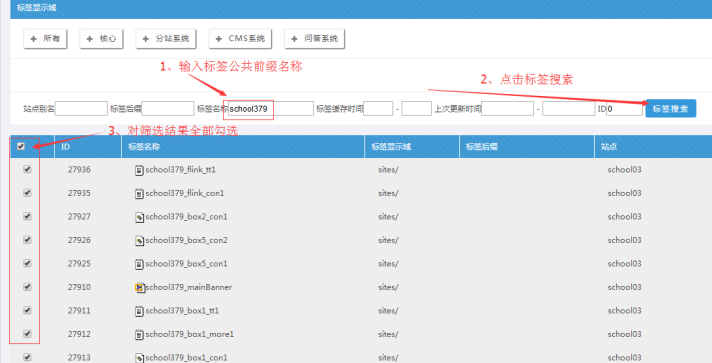Click the icon beside school379_box5_con2
This screenshot has height=363, width=712.
(x=139, y=241)
